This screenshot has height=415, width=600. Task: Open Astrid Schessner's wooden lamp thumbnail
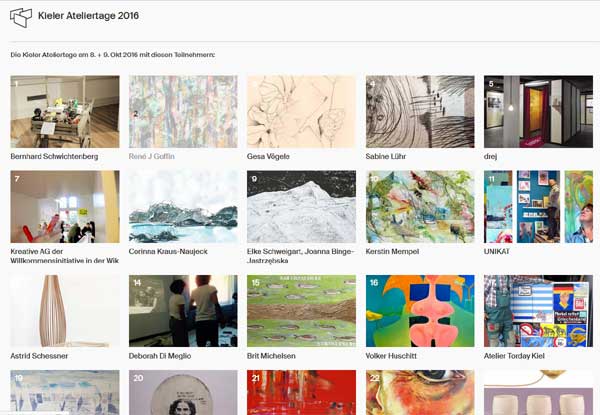pyautogui.click(x=65, y=311)
